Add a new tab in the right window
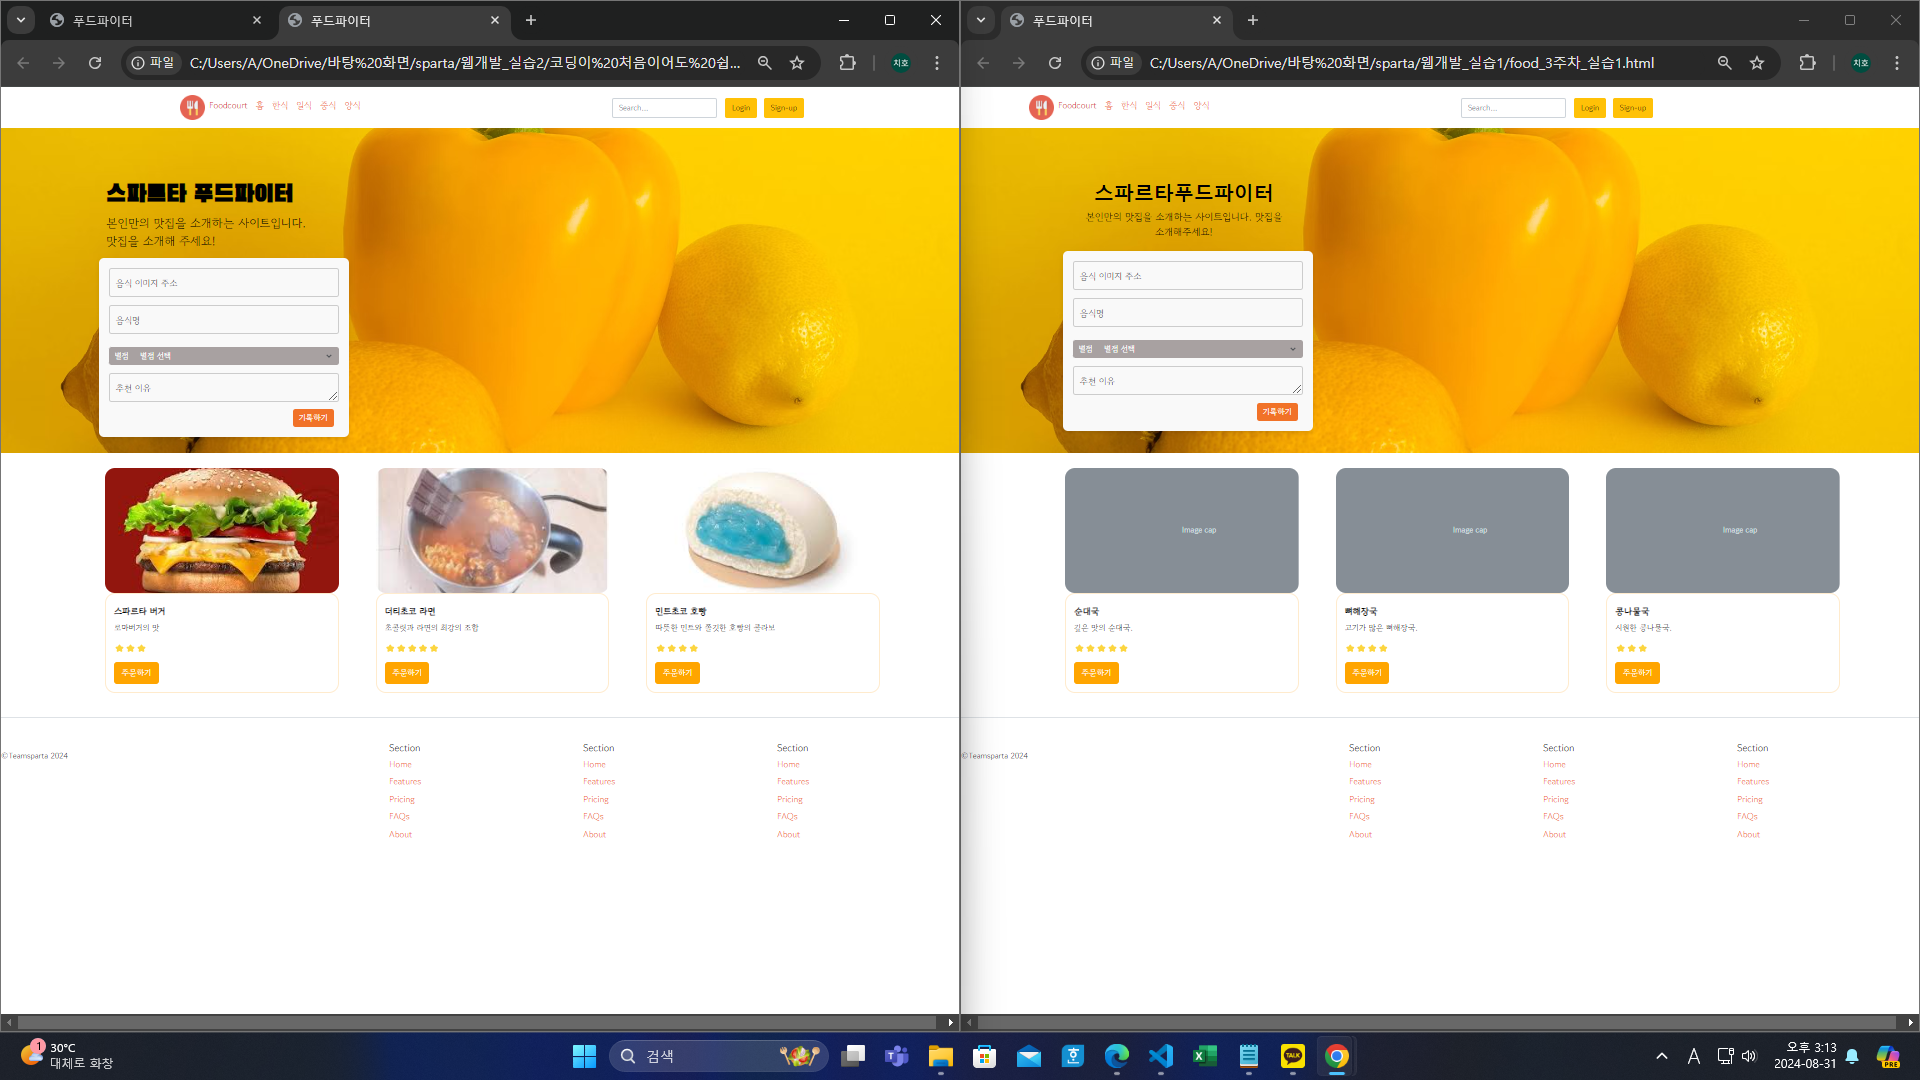 pyautogui.click(x=1253, y=20)
